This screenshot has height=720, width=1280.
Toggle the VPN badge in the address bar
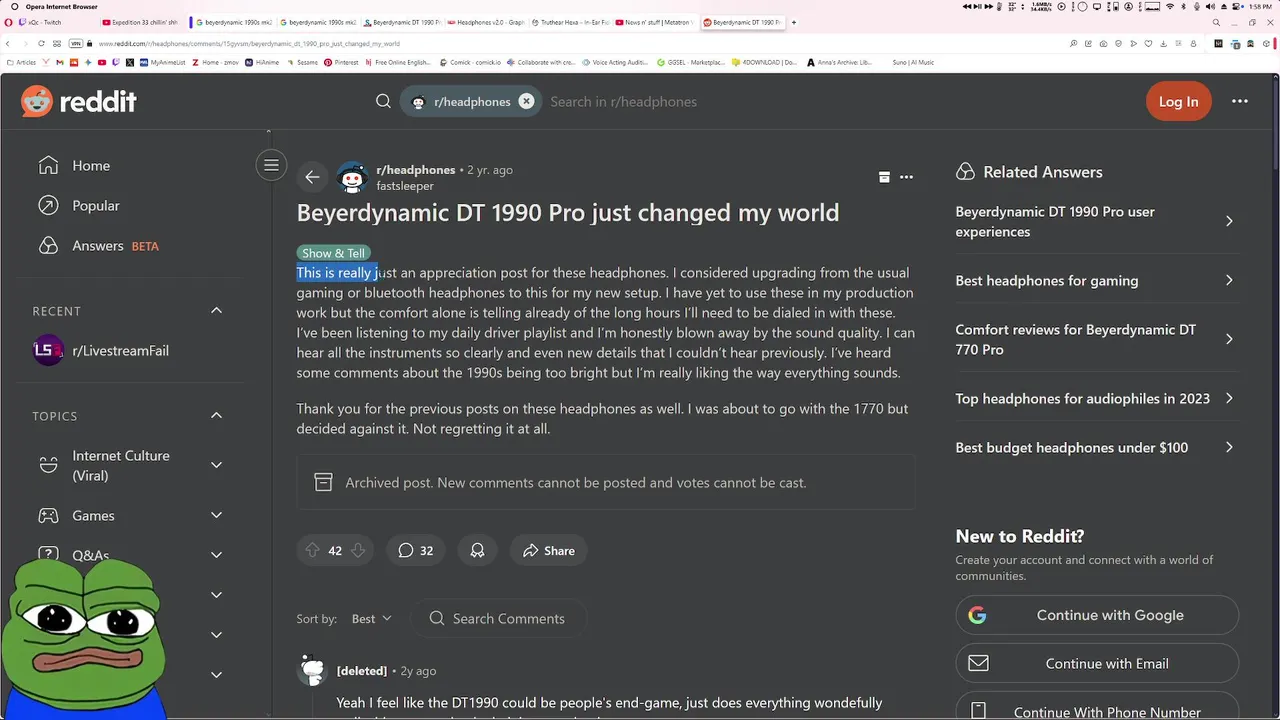(x=76, y=44)
